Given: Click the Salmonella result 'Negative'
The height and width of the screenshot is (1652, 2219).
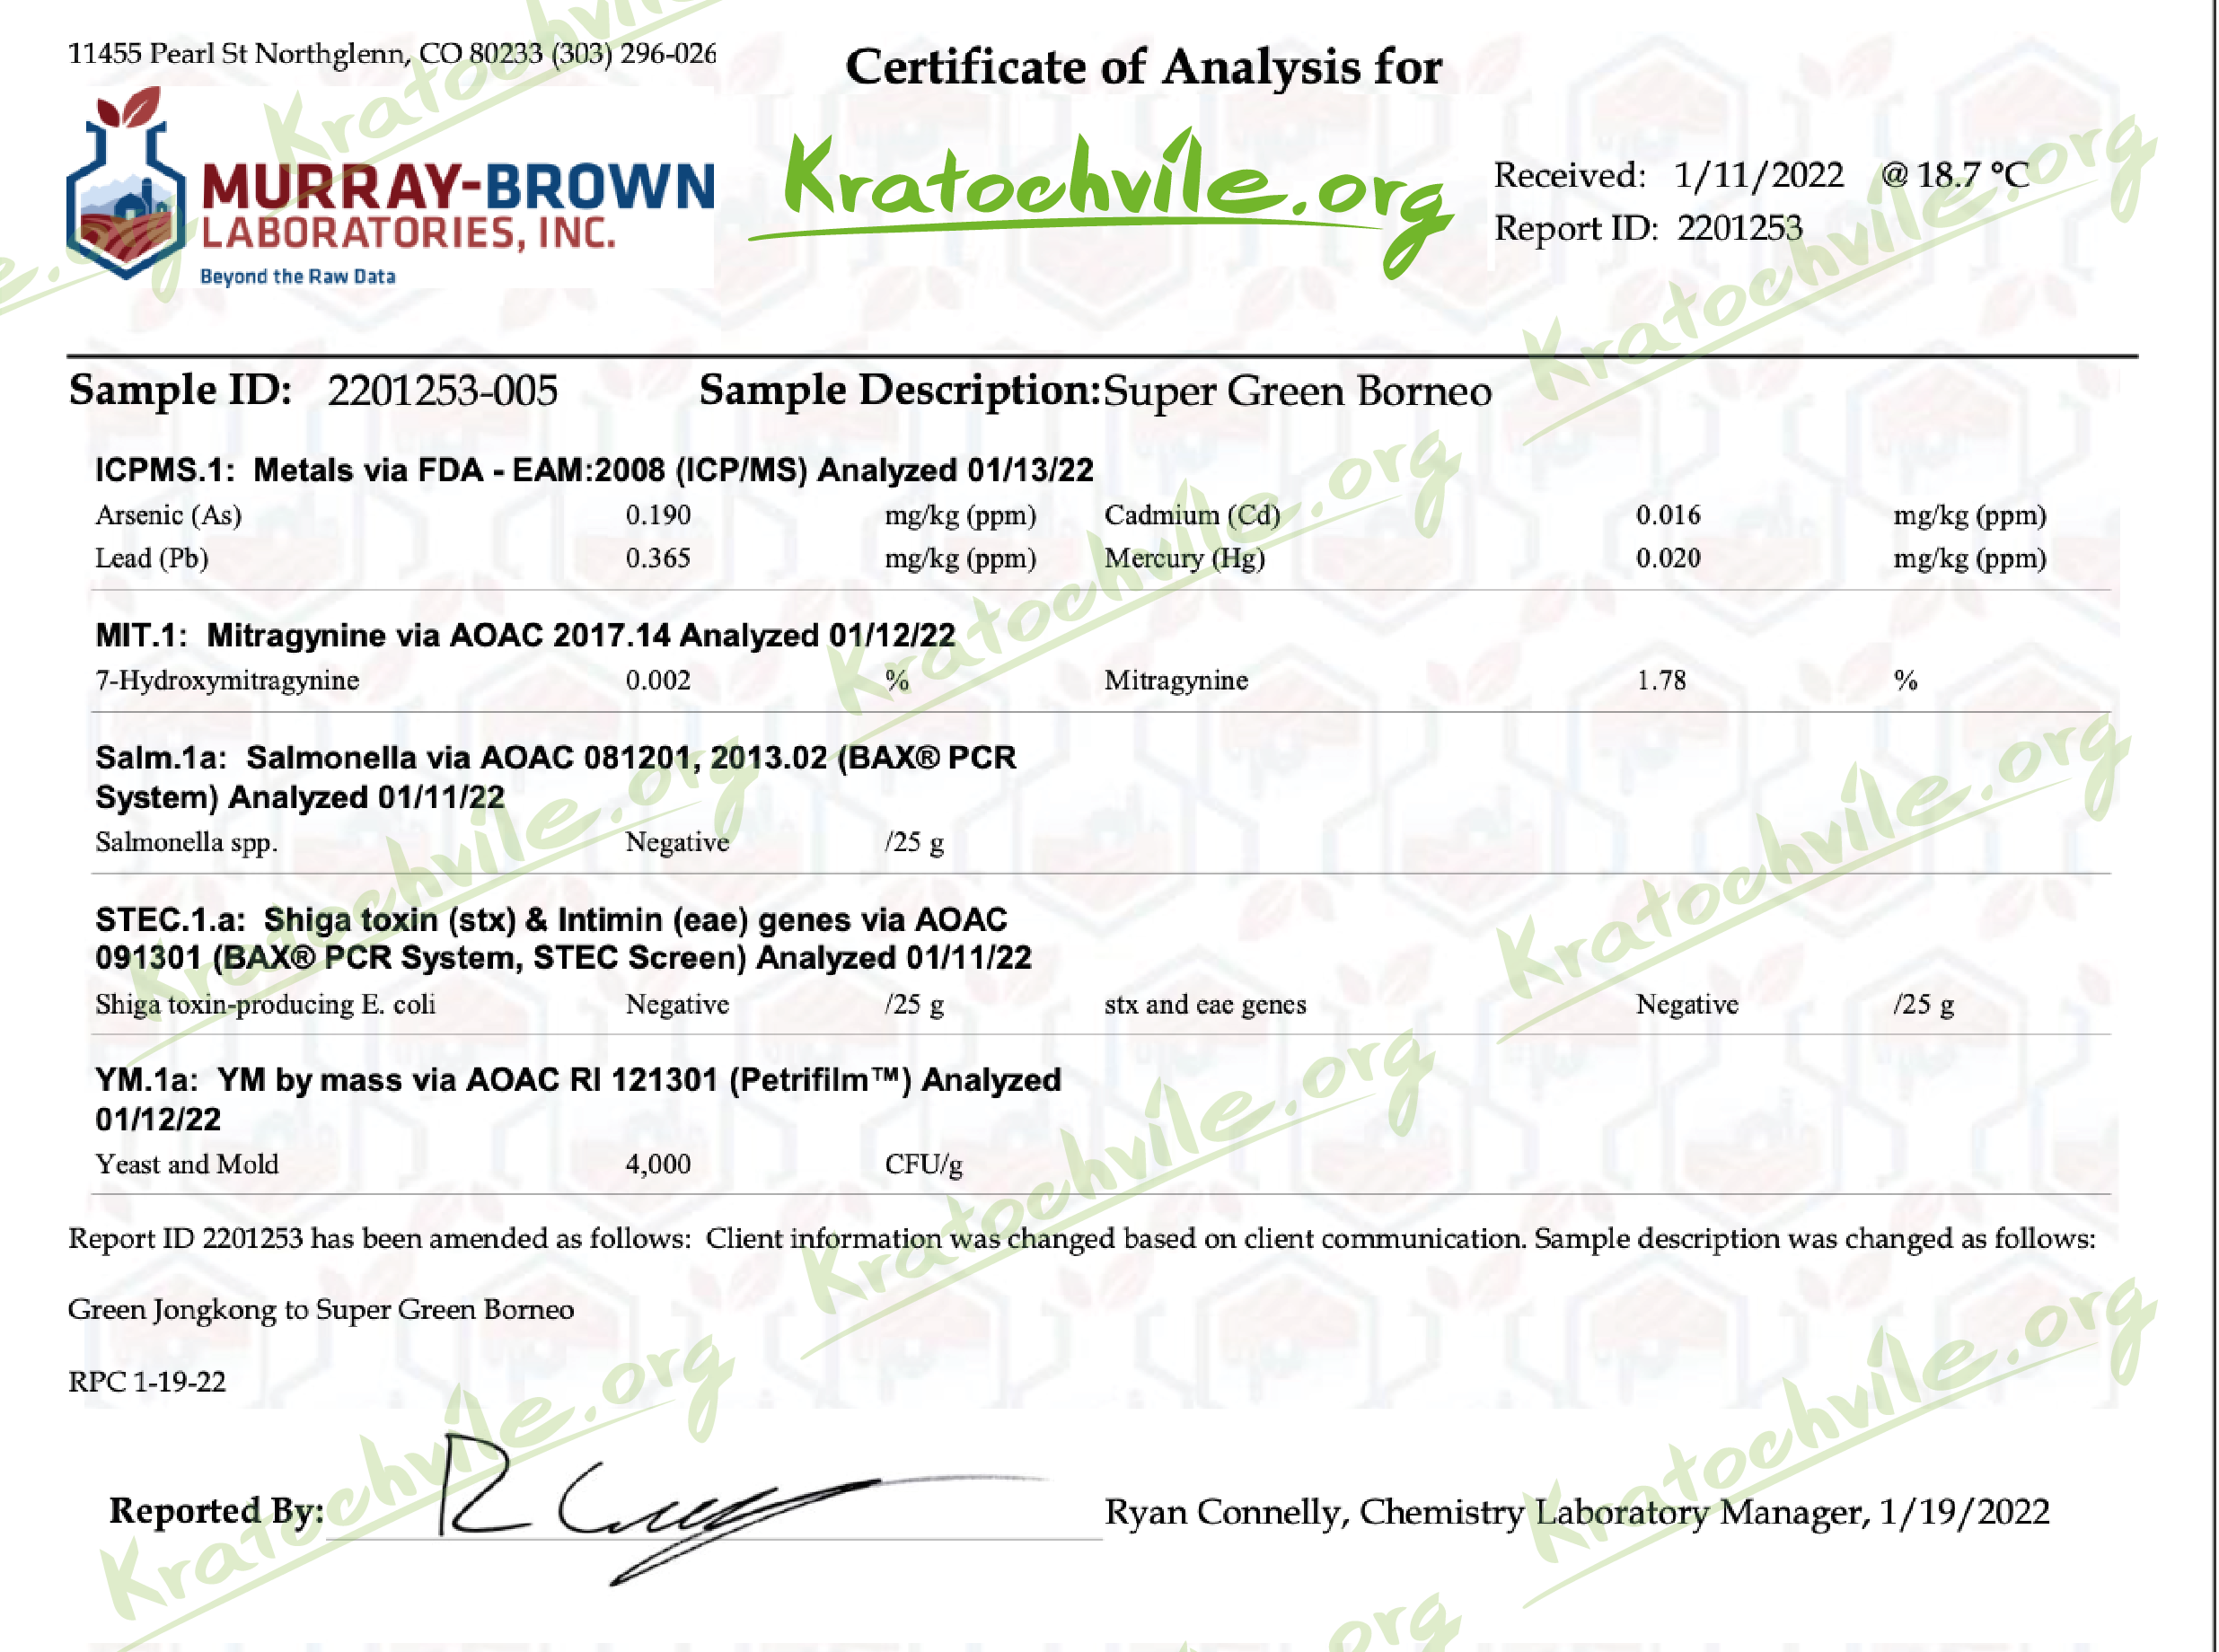Looking at the screenshot, I should [677, 842].
